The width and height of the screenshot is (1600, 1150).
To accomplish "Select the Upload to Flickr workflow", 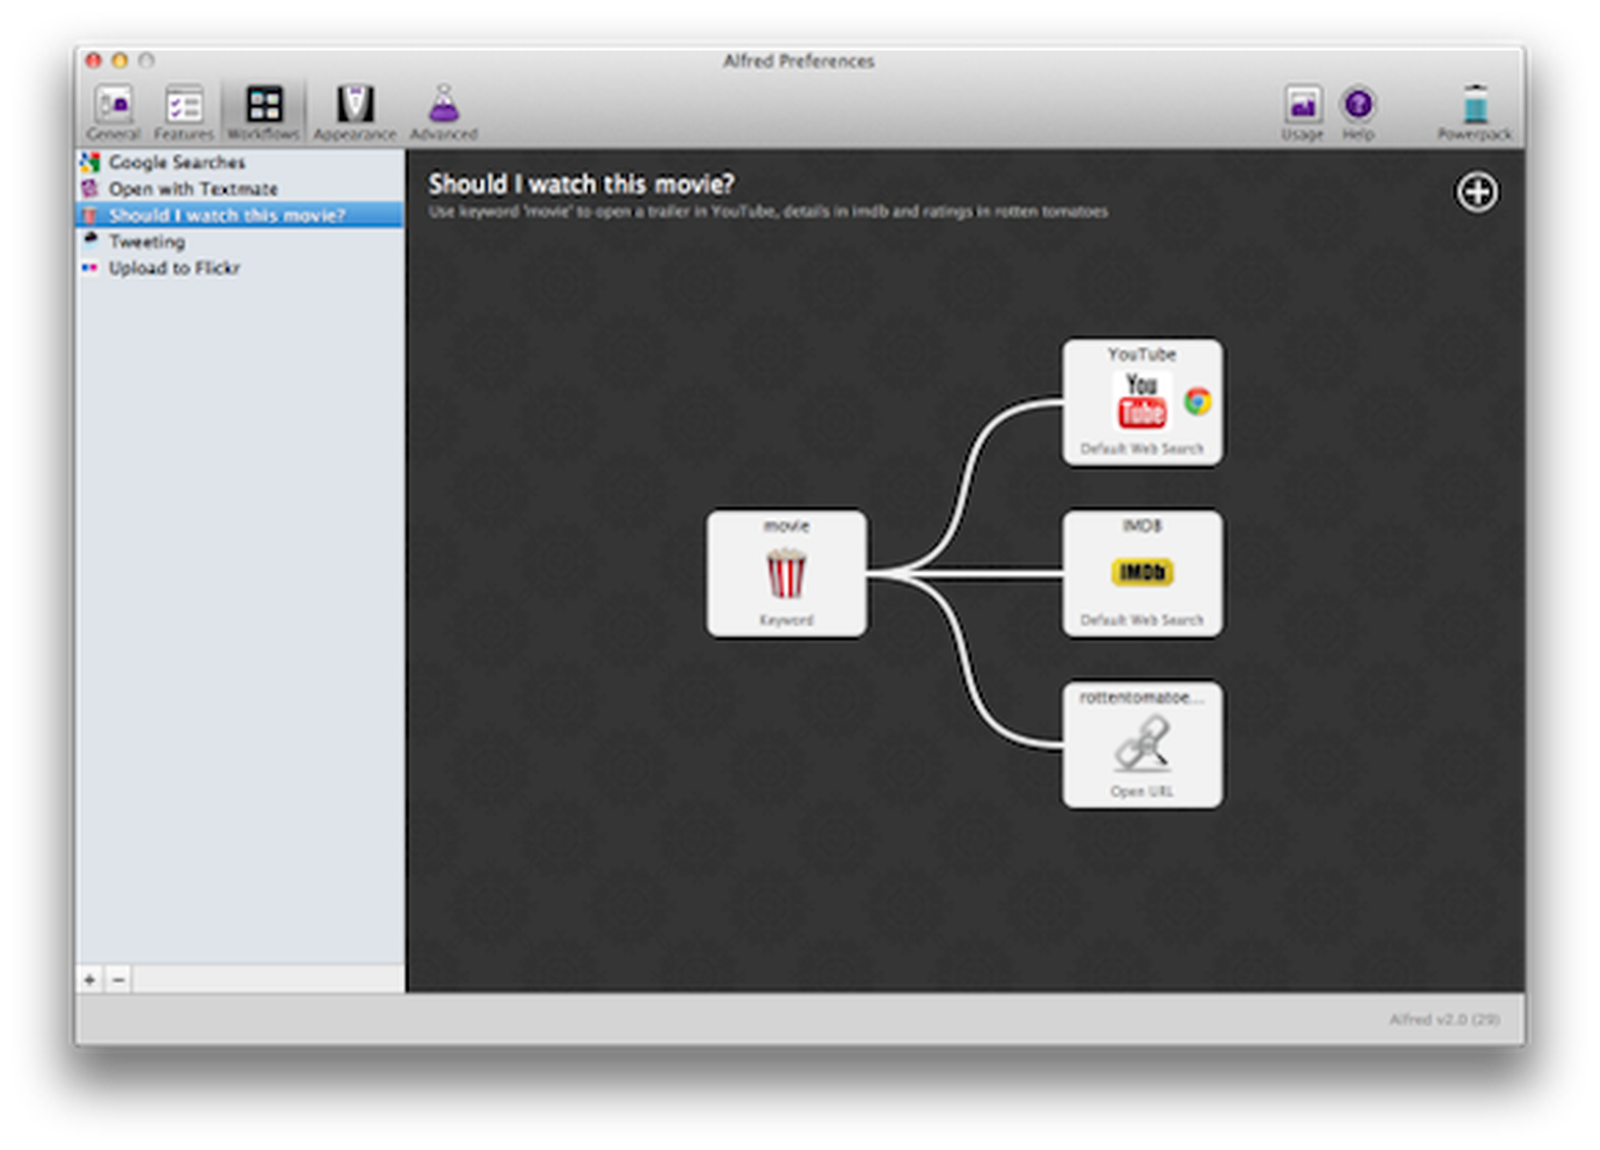I will coord(176,268).
